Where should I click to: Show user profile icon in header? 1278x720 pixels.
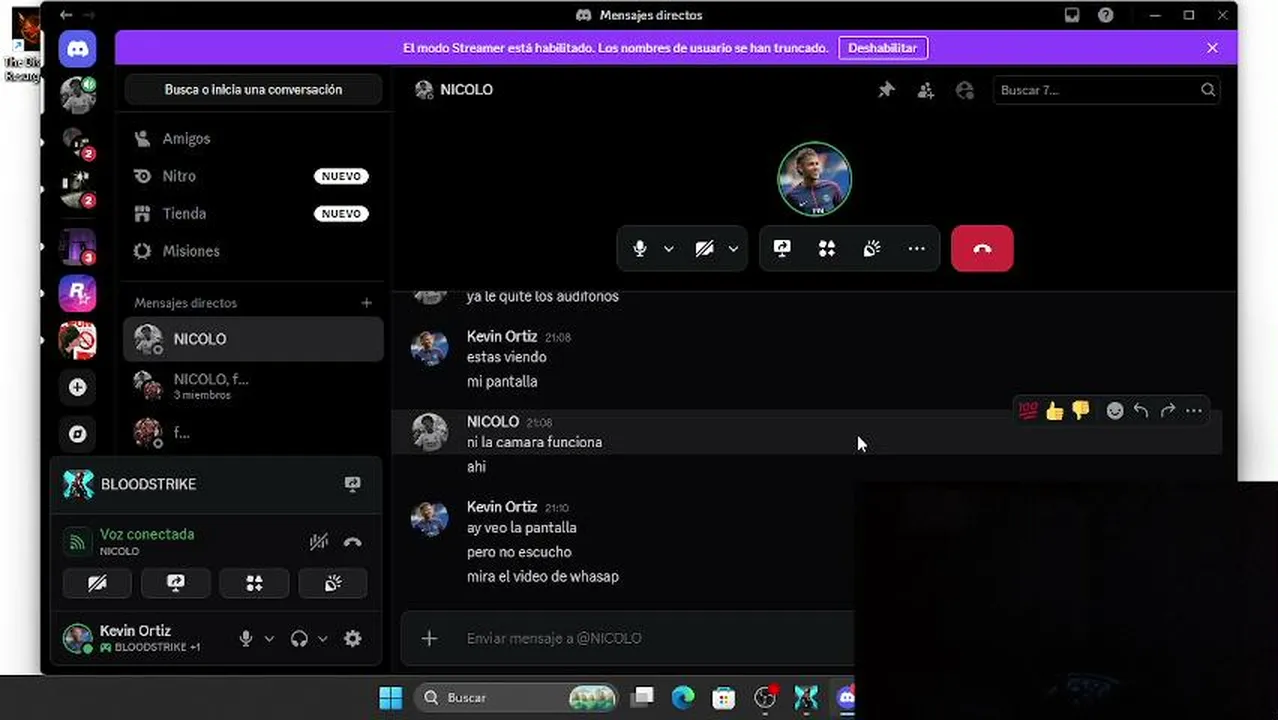point(964,90)
